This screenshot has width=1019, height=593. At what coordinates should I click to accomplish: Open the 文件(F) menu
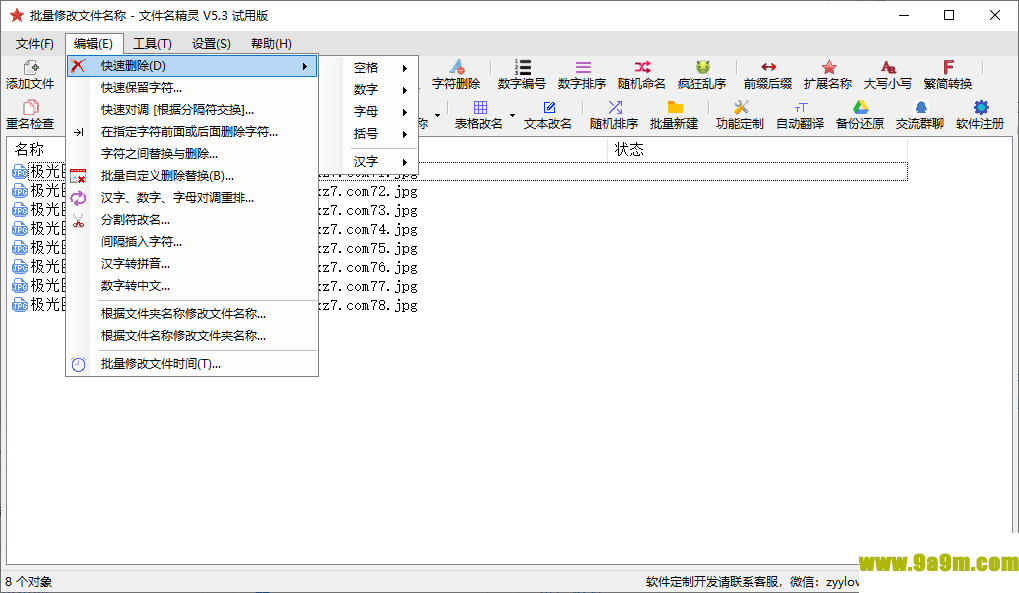pos(35,44)
